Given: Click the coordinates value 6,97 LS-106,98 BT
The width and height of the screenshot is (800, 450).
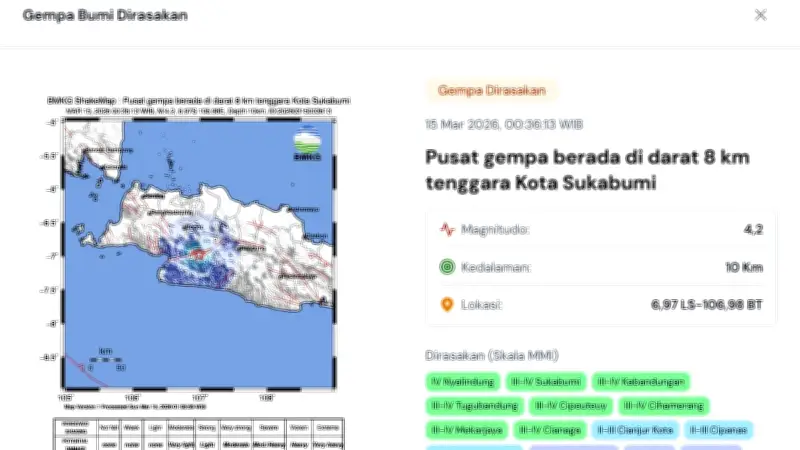Looking at the screenshot, I should click(x=708, y=305).
